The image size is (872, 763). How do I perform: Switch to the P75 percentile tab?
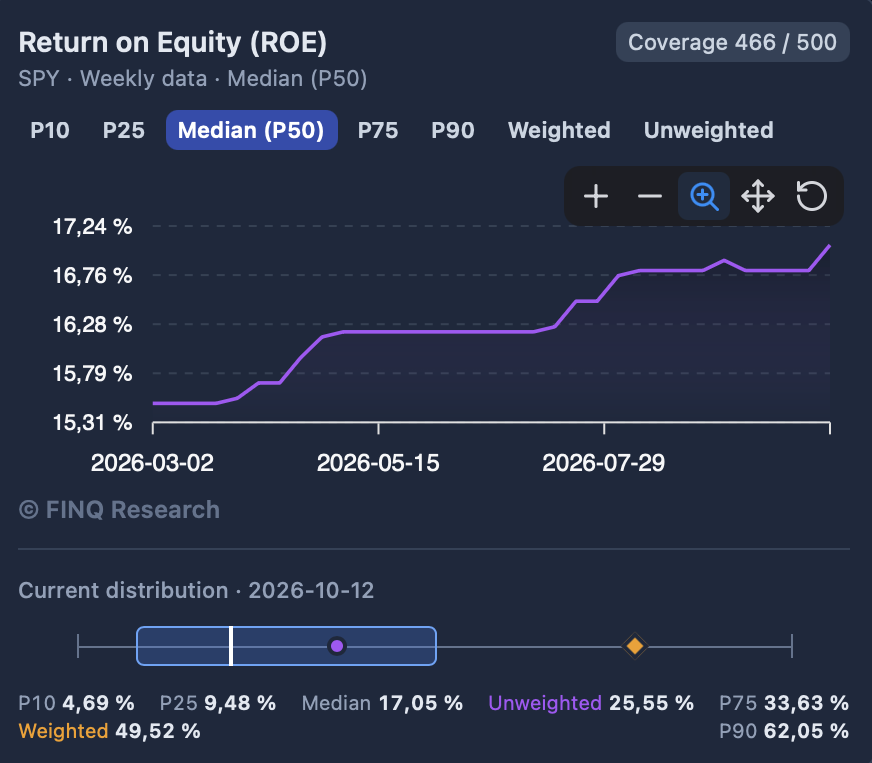(x=378, y=130)
